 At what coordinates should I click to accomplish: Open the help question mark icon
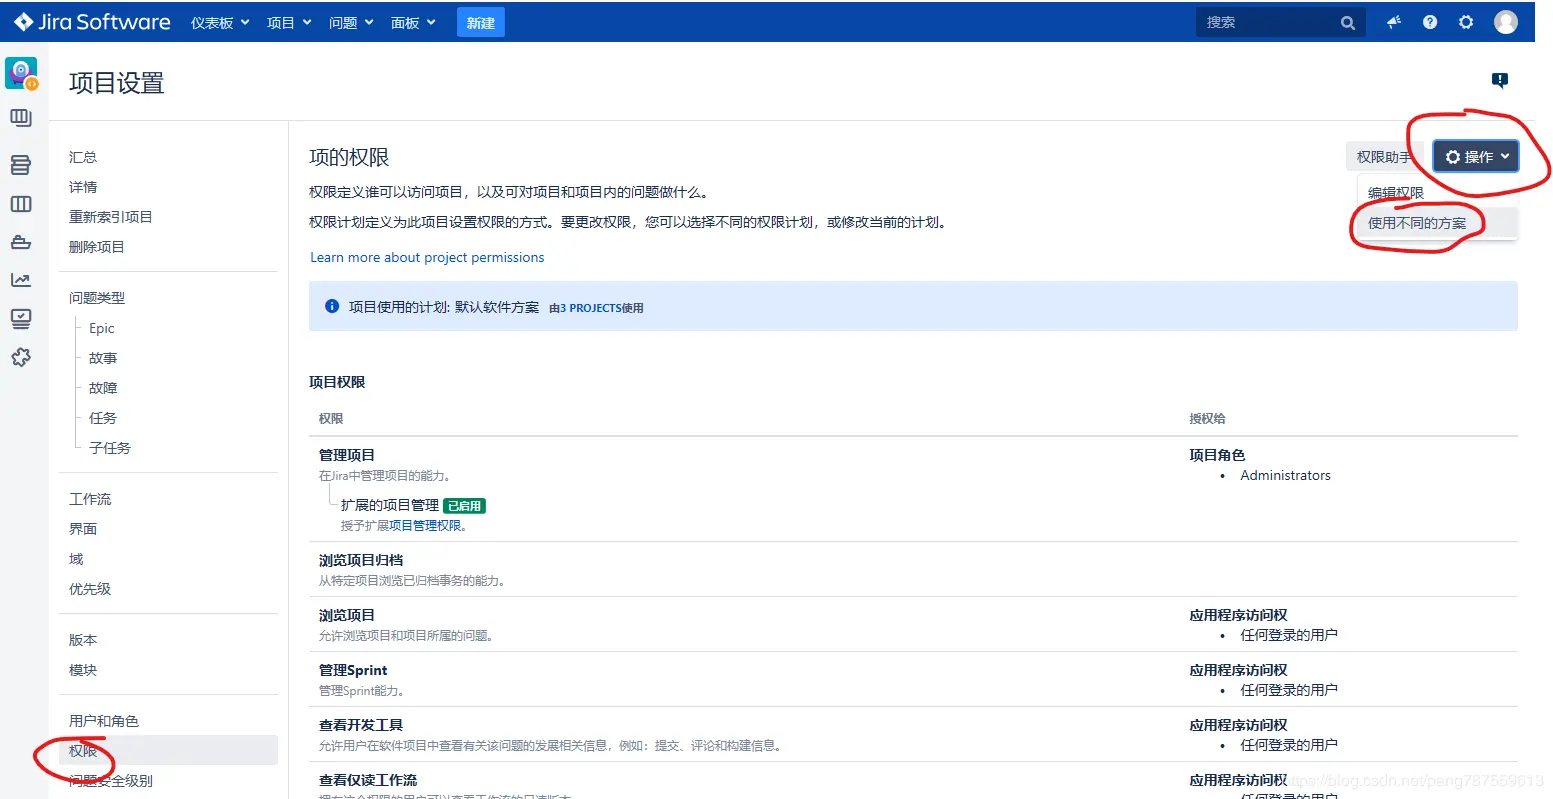point(1430,21)
